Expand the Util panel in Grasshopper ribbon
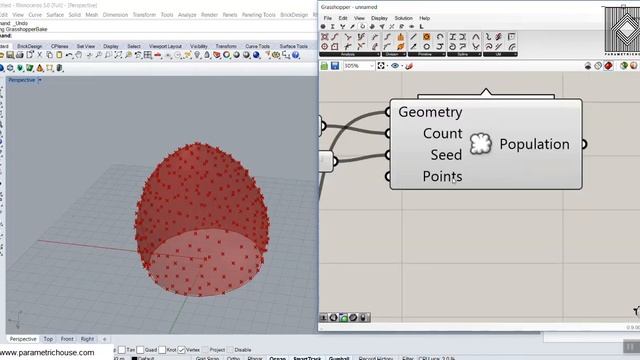640x360 pixels. pyautogui.click(x=500, y=54)
